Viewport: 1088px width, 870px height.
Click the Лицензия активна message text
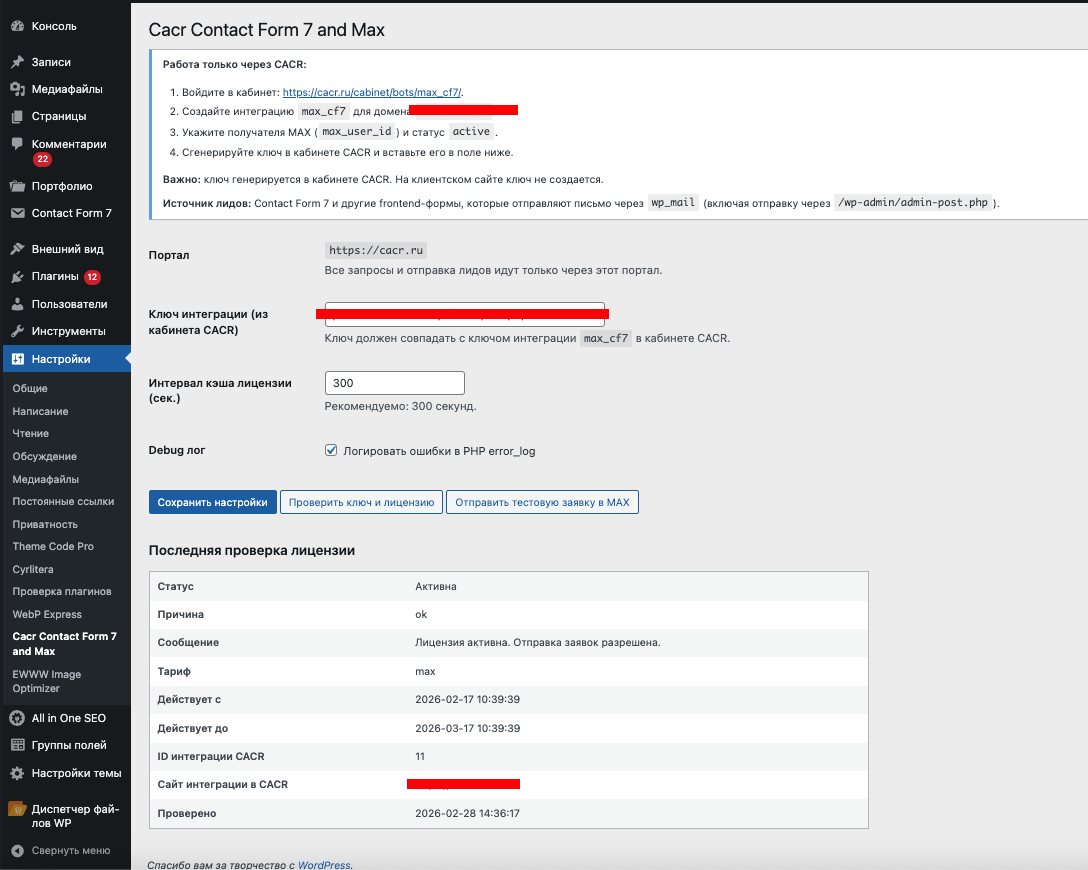pyautogui.click(x=538, y=642)
